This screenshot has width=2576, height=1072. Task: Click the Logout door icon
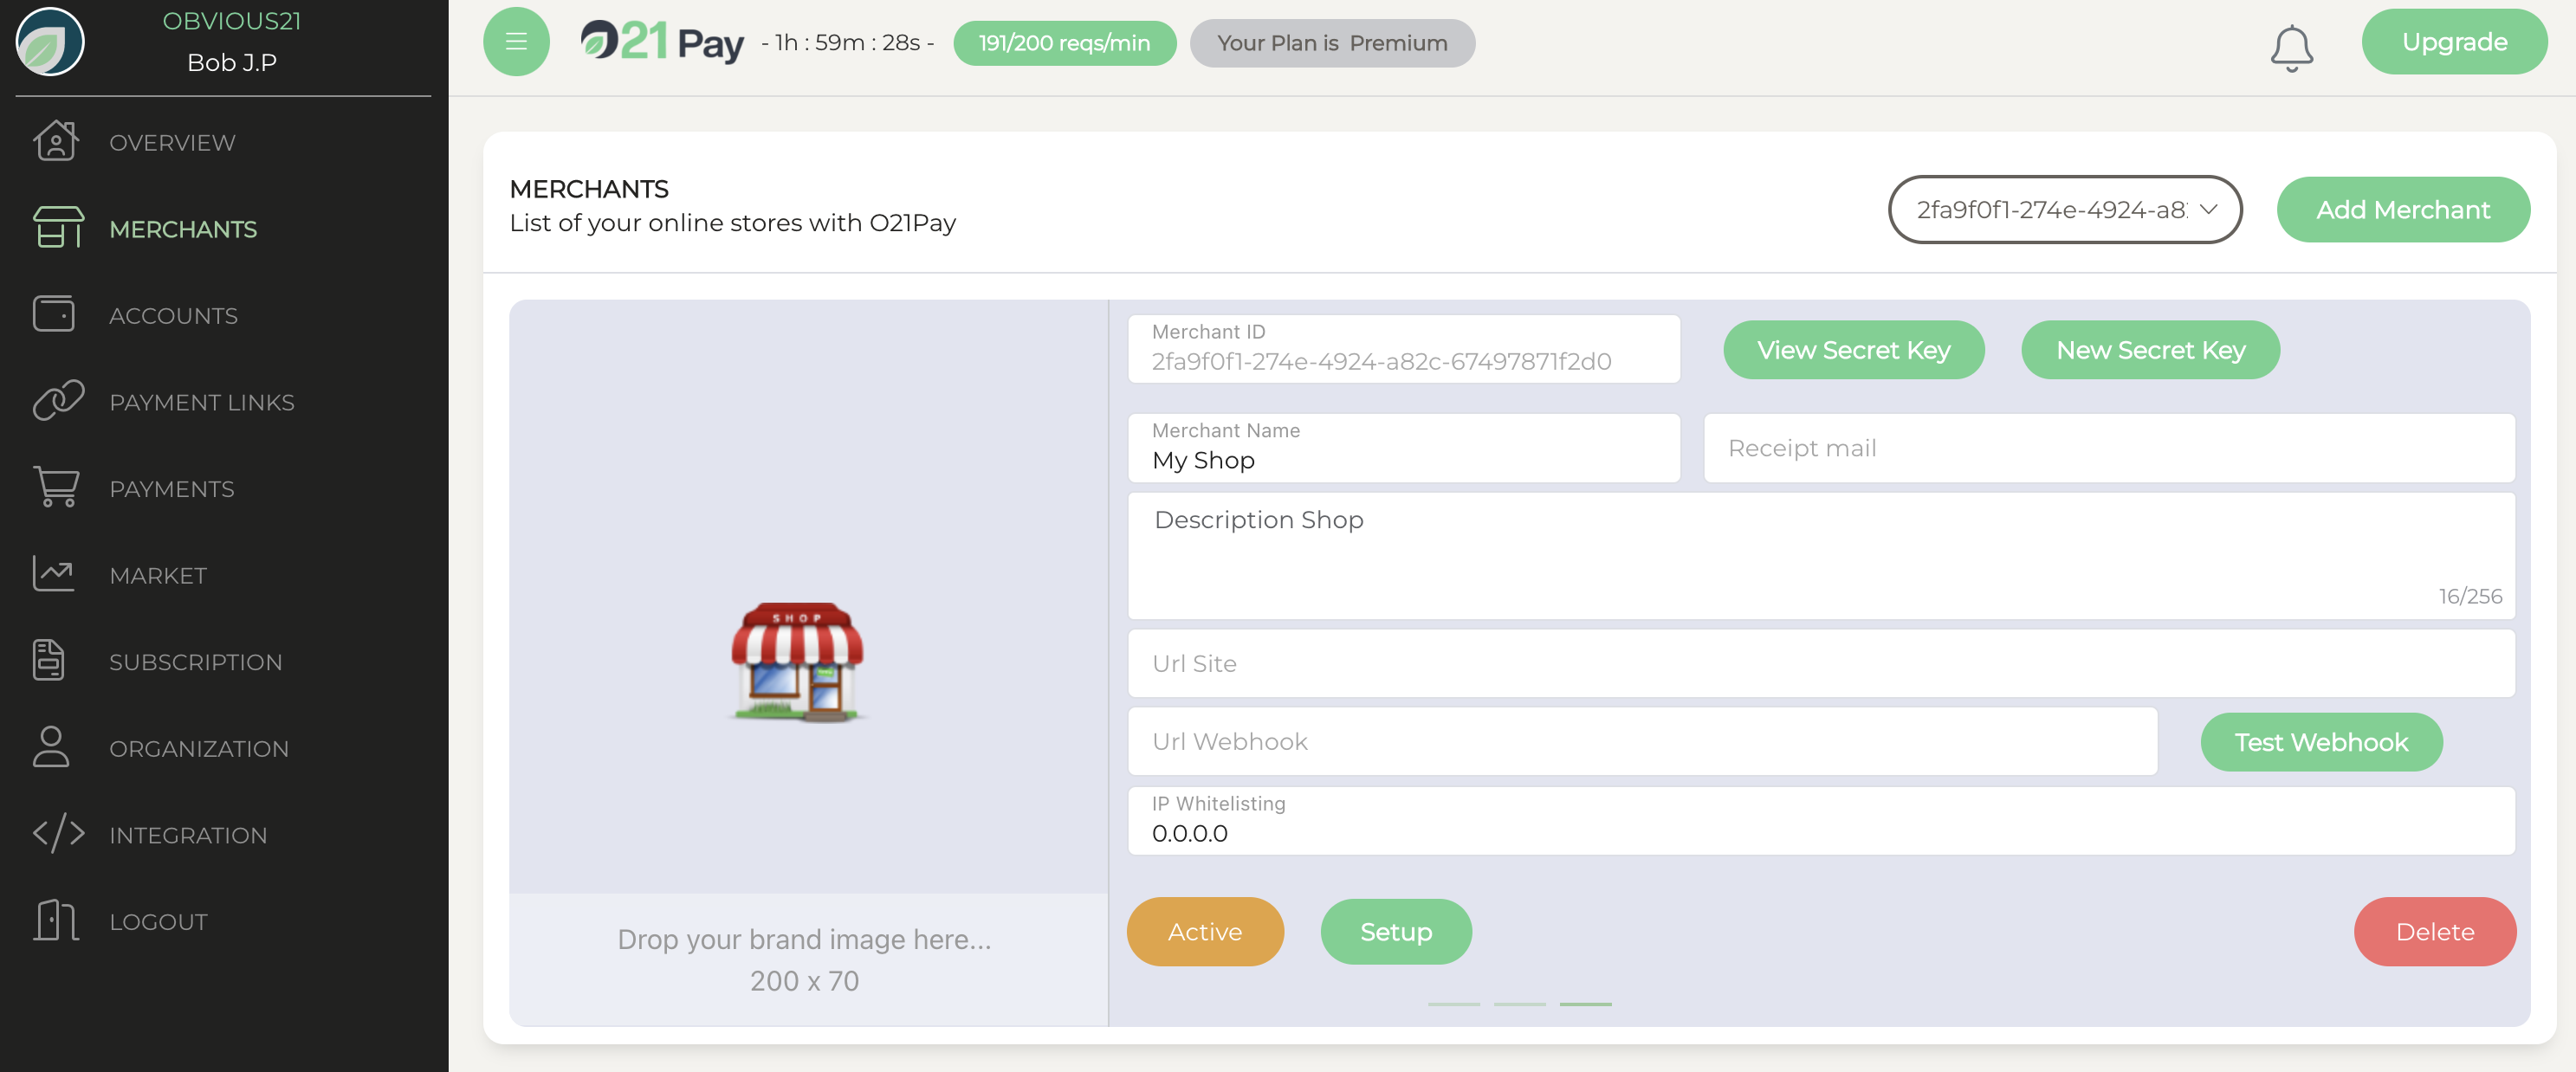[56, 920]
